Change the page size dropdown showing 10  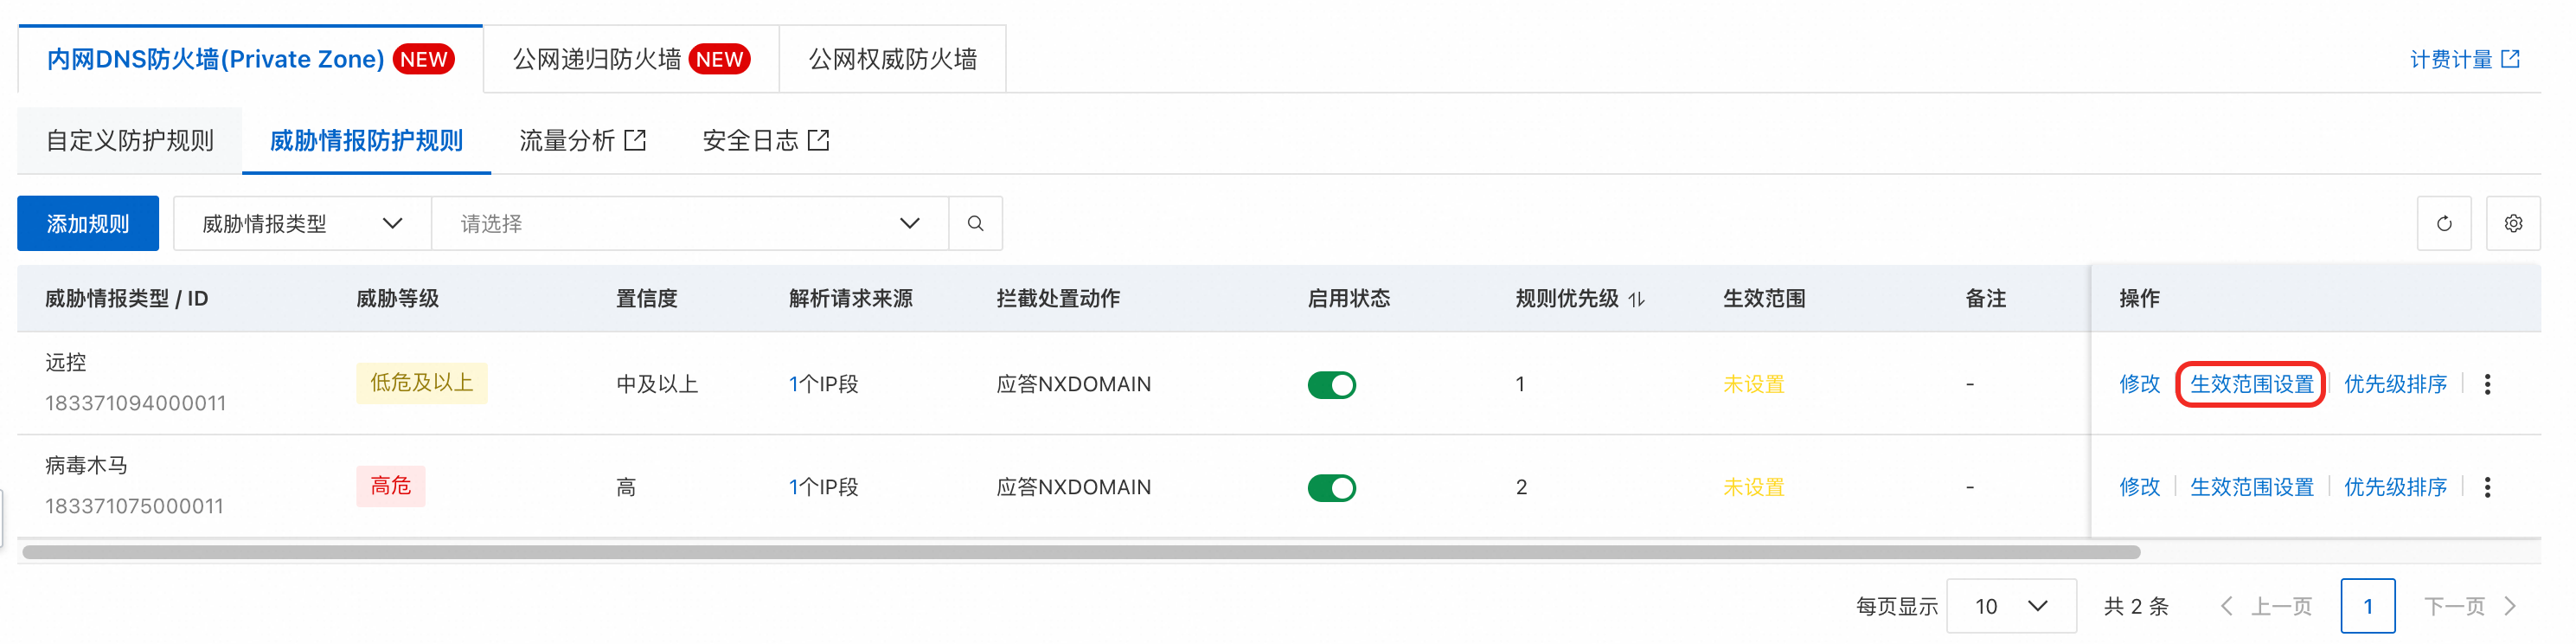tap(2010, 606)
